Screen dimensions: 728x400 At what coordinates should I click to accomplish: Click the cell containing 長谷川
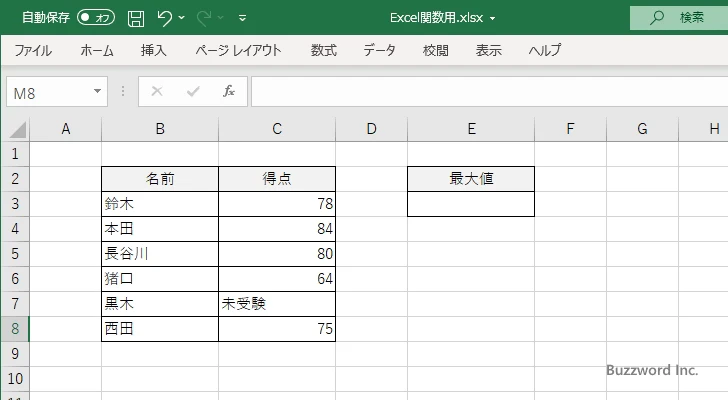(x=160, y=254)
